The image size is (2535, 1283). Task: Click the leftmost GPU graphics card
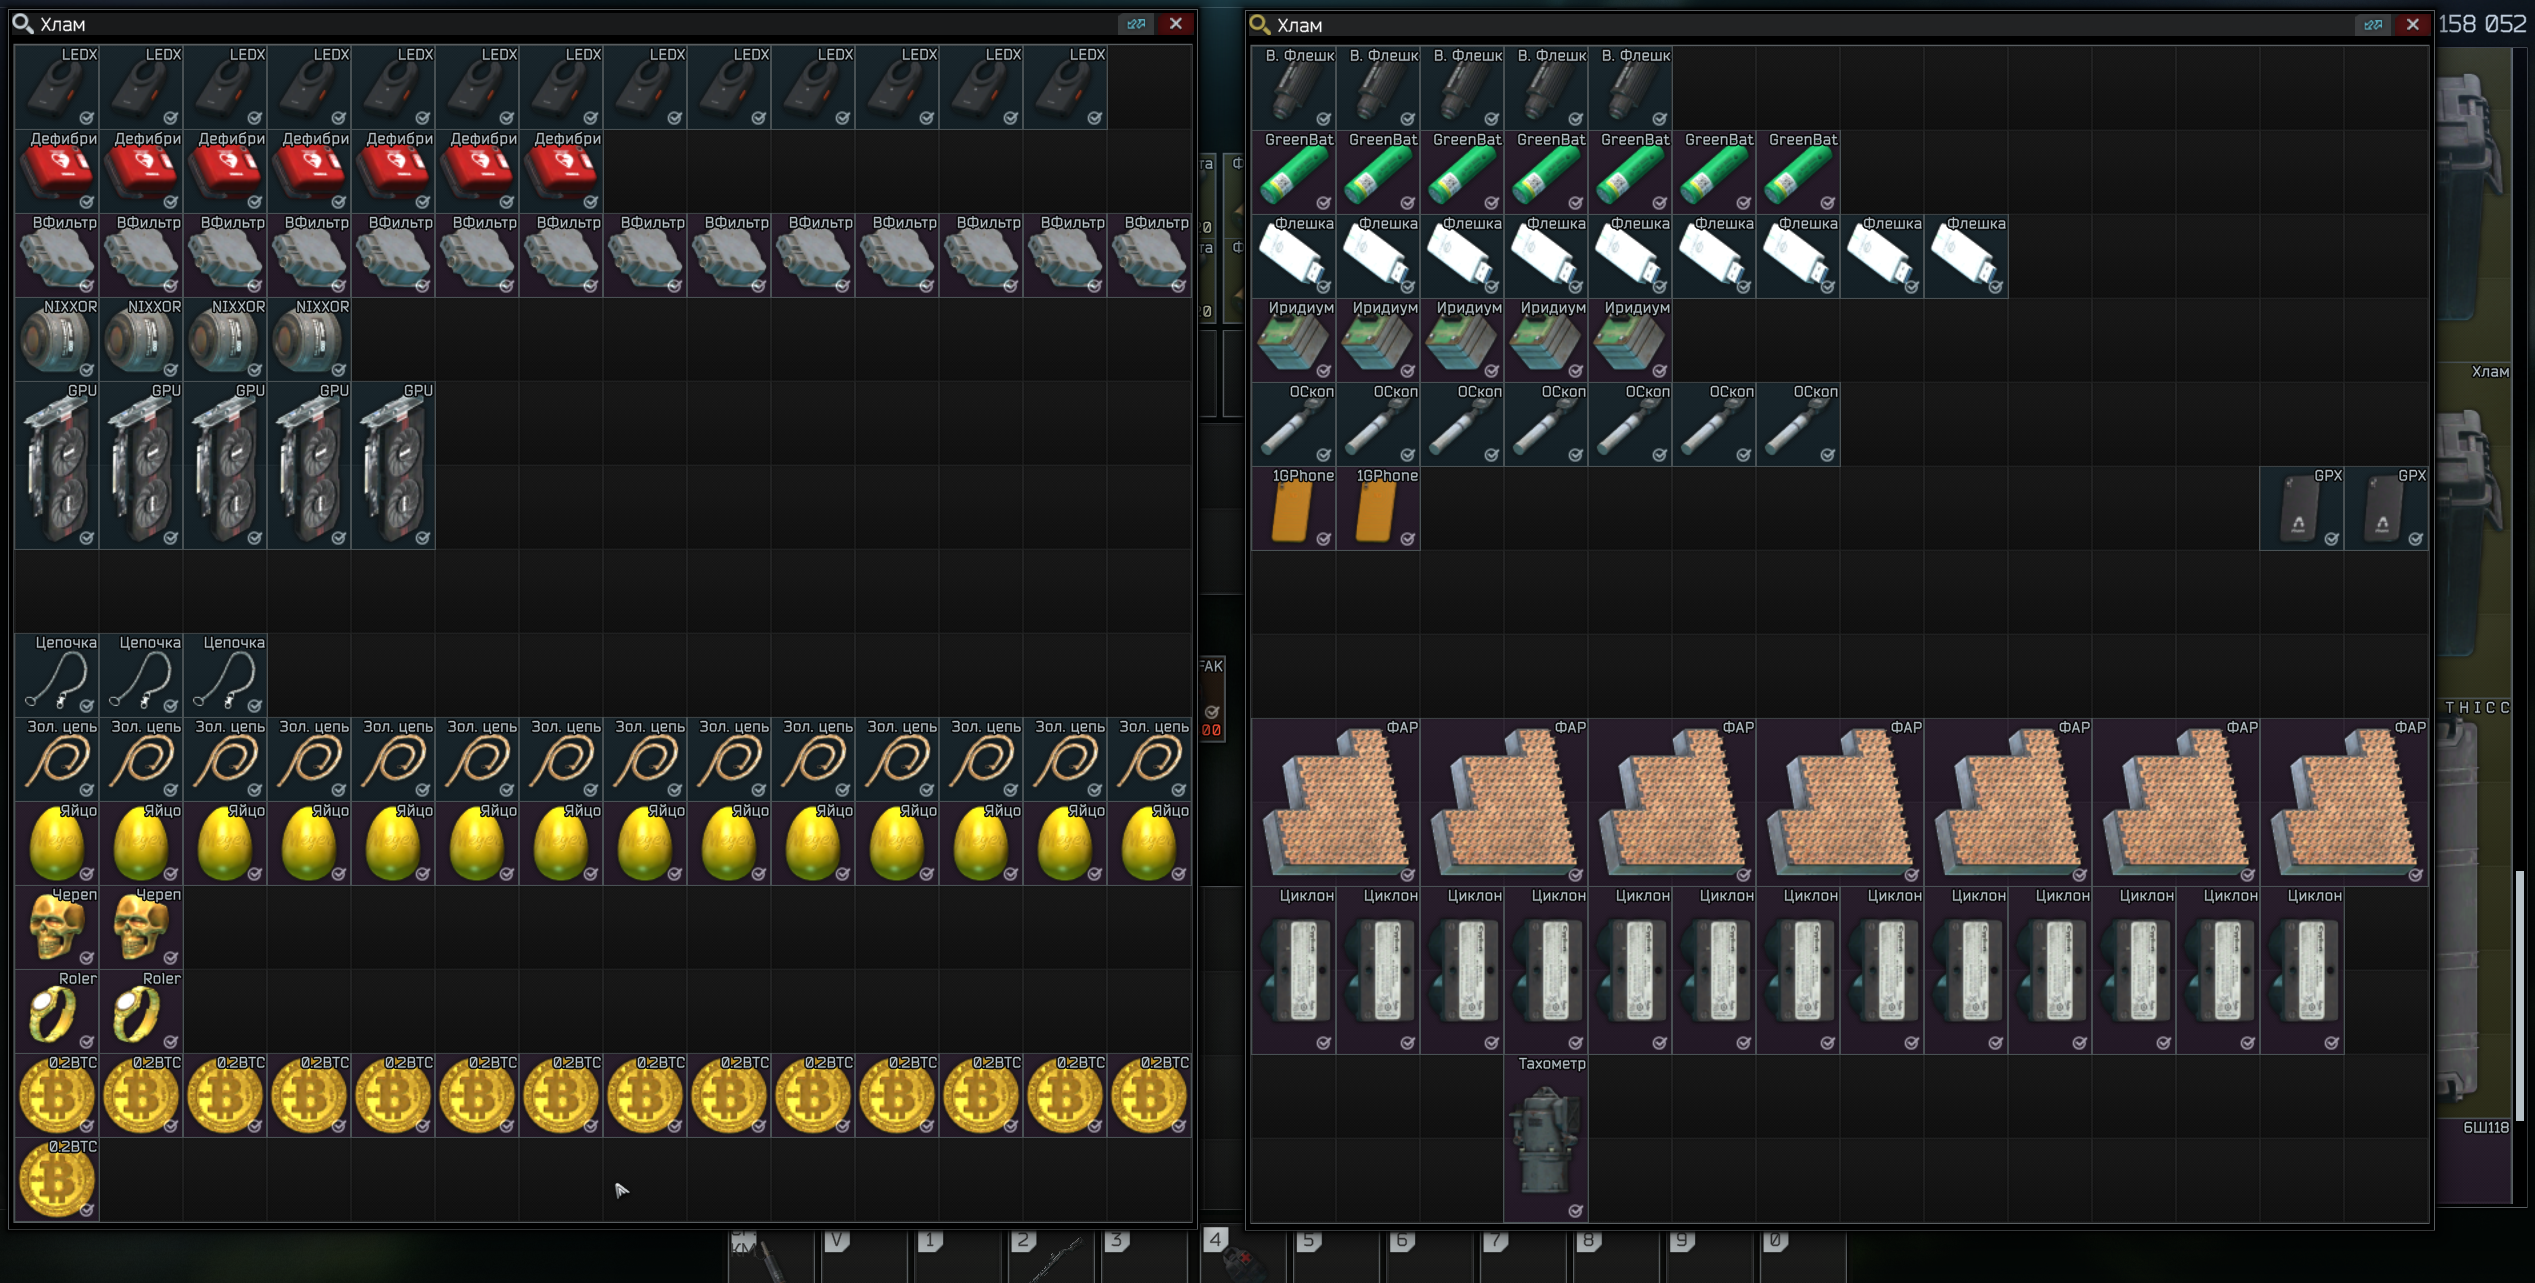(57, 465)
